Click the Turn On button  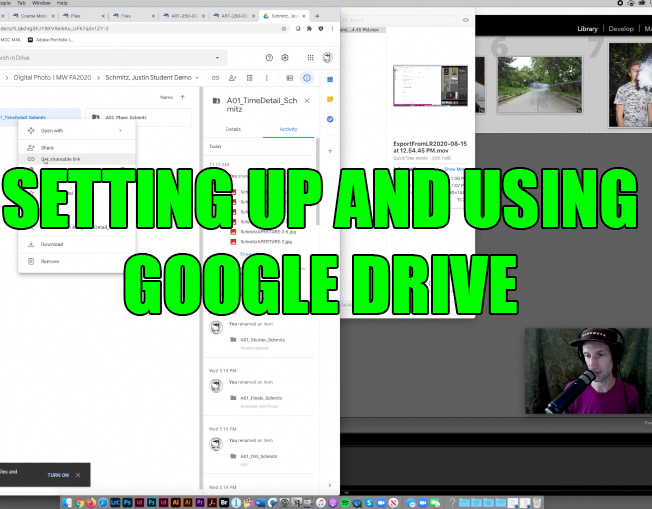pyautogui.click(x=58, y=475)
